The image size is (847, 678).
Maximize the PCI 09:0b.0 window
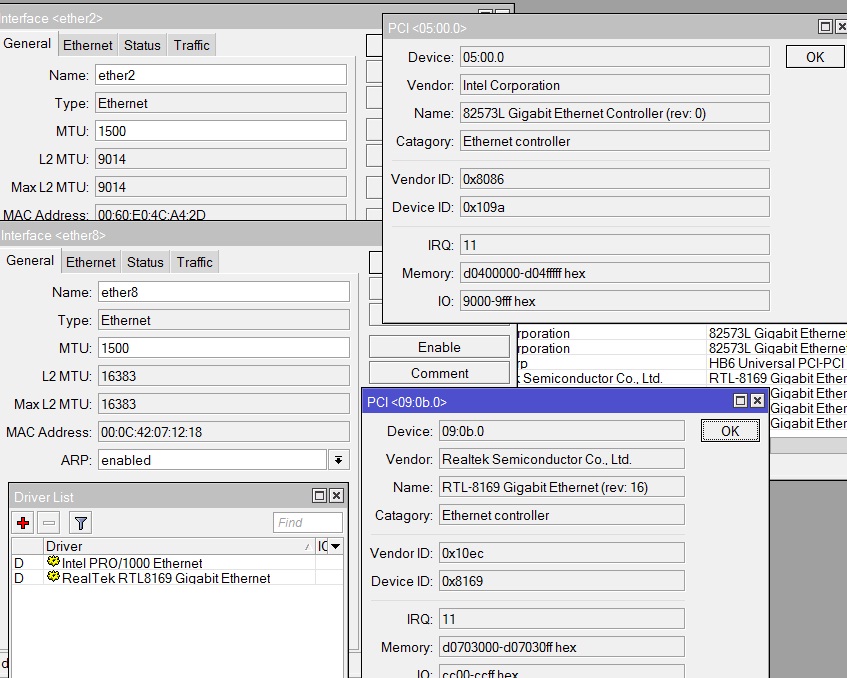click(741, 400)
